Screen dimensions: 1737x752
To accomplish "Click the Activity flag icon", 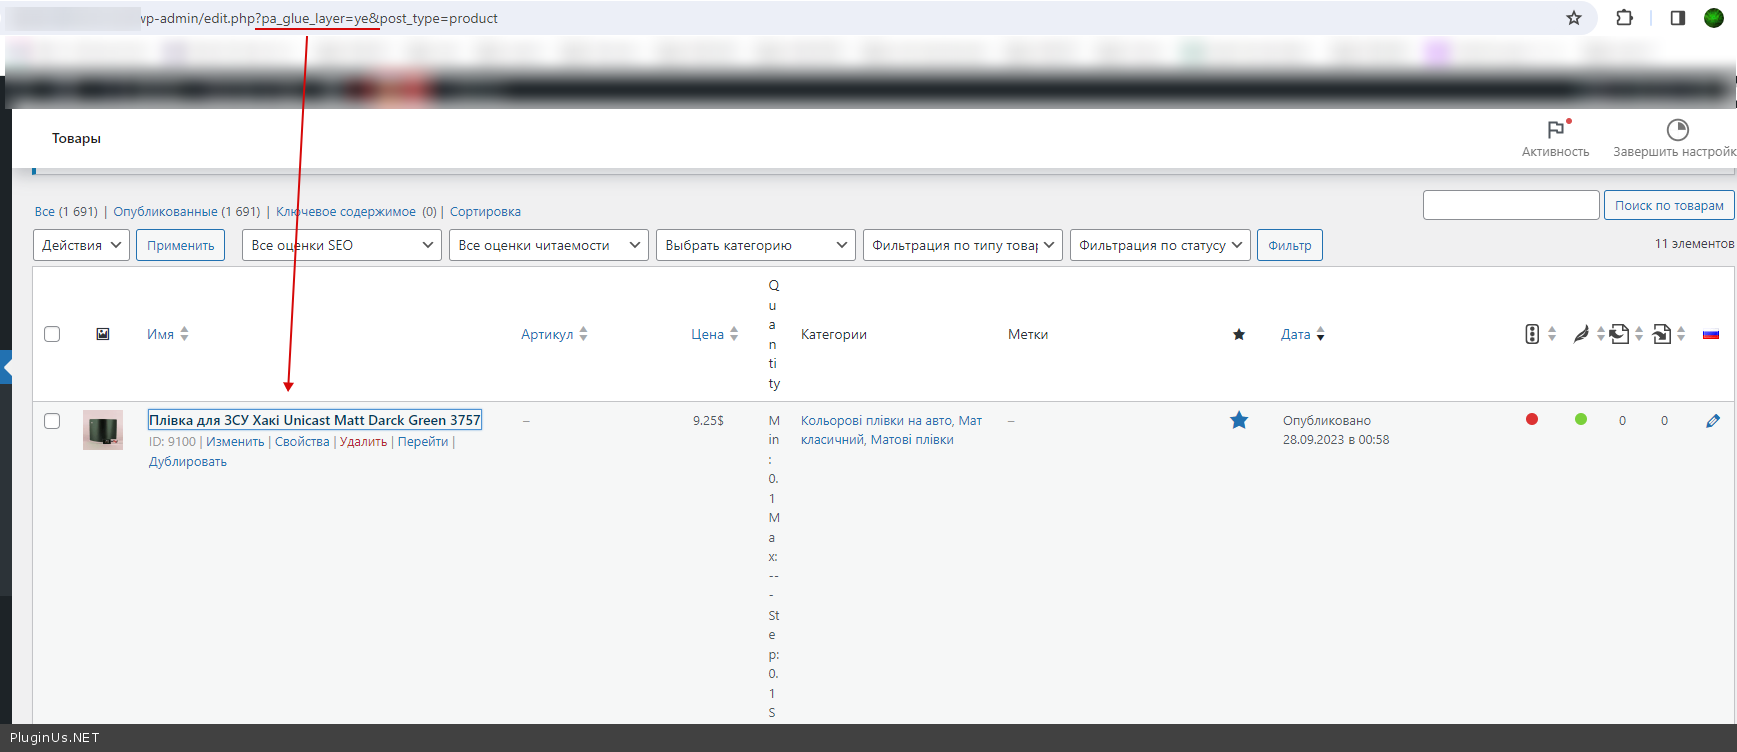I will (1555, 130).
